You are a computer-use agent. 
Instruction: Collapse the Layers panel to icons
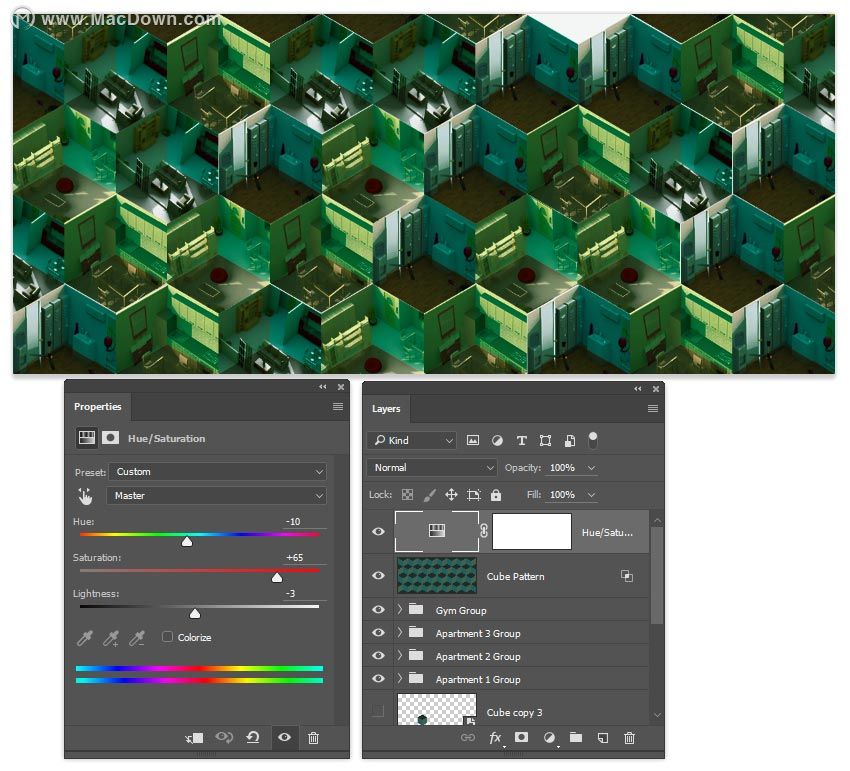coord(638,389)
